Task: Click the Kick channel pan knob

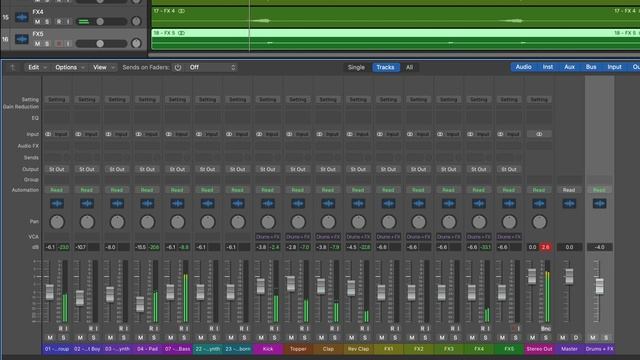Action: tap(268, 222)
